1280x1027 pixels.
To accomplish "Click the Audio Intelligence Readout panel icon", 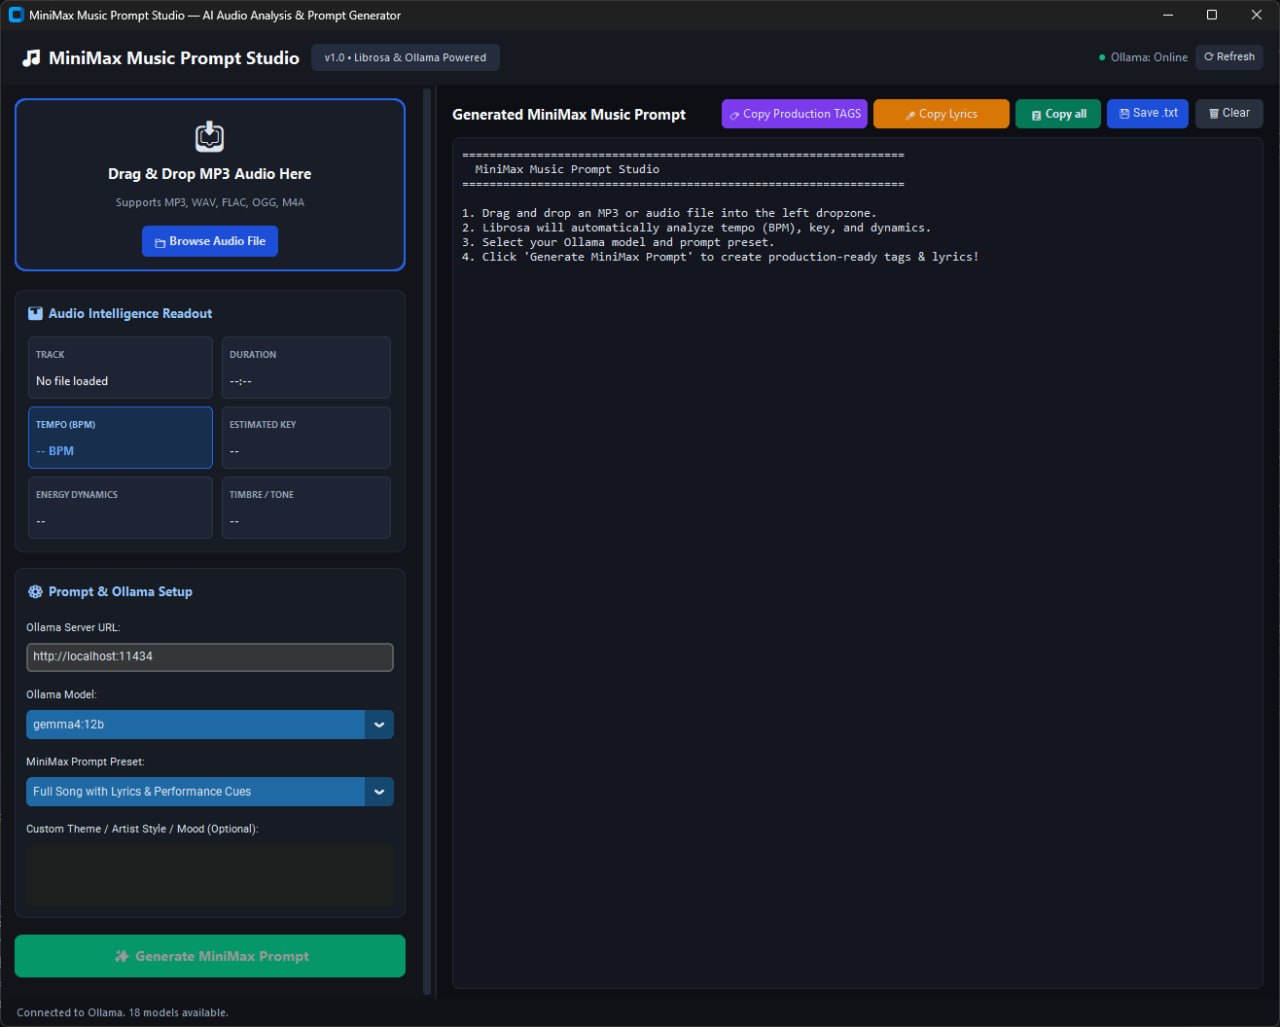I will [35, 313].
